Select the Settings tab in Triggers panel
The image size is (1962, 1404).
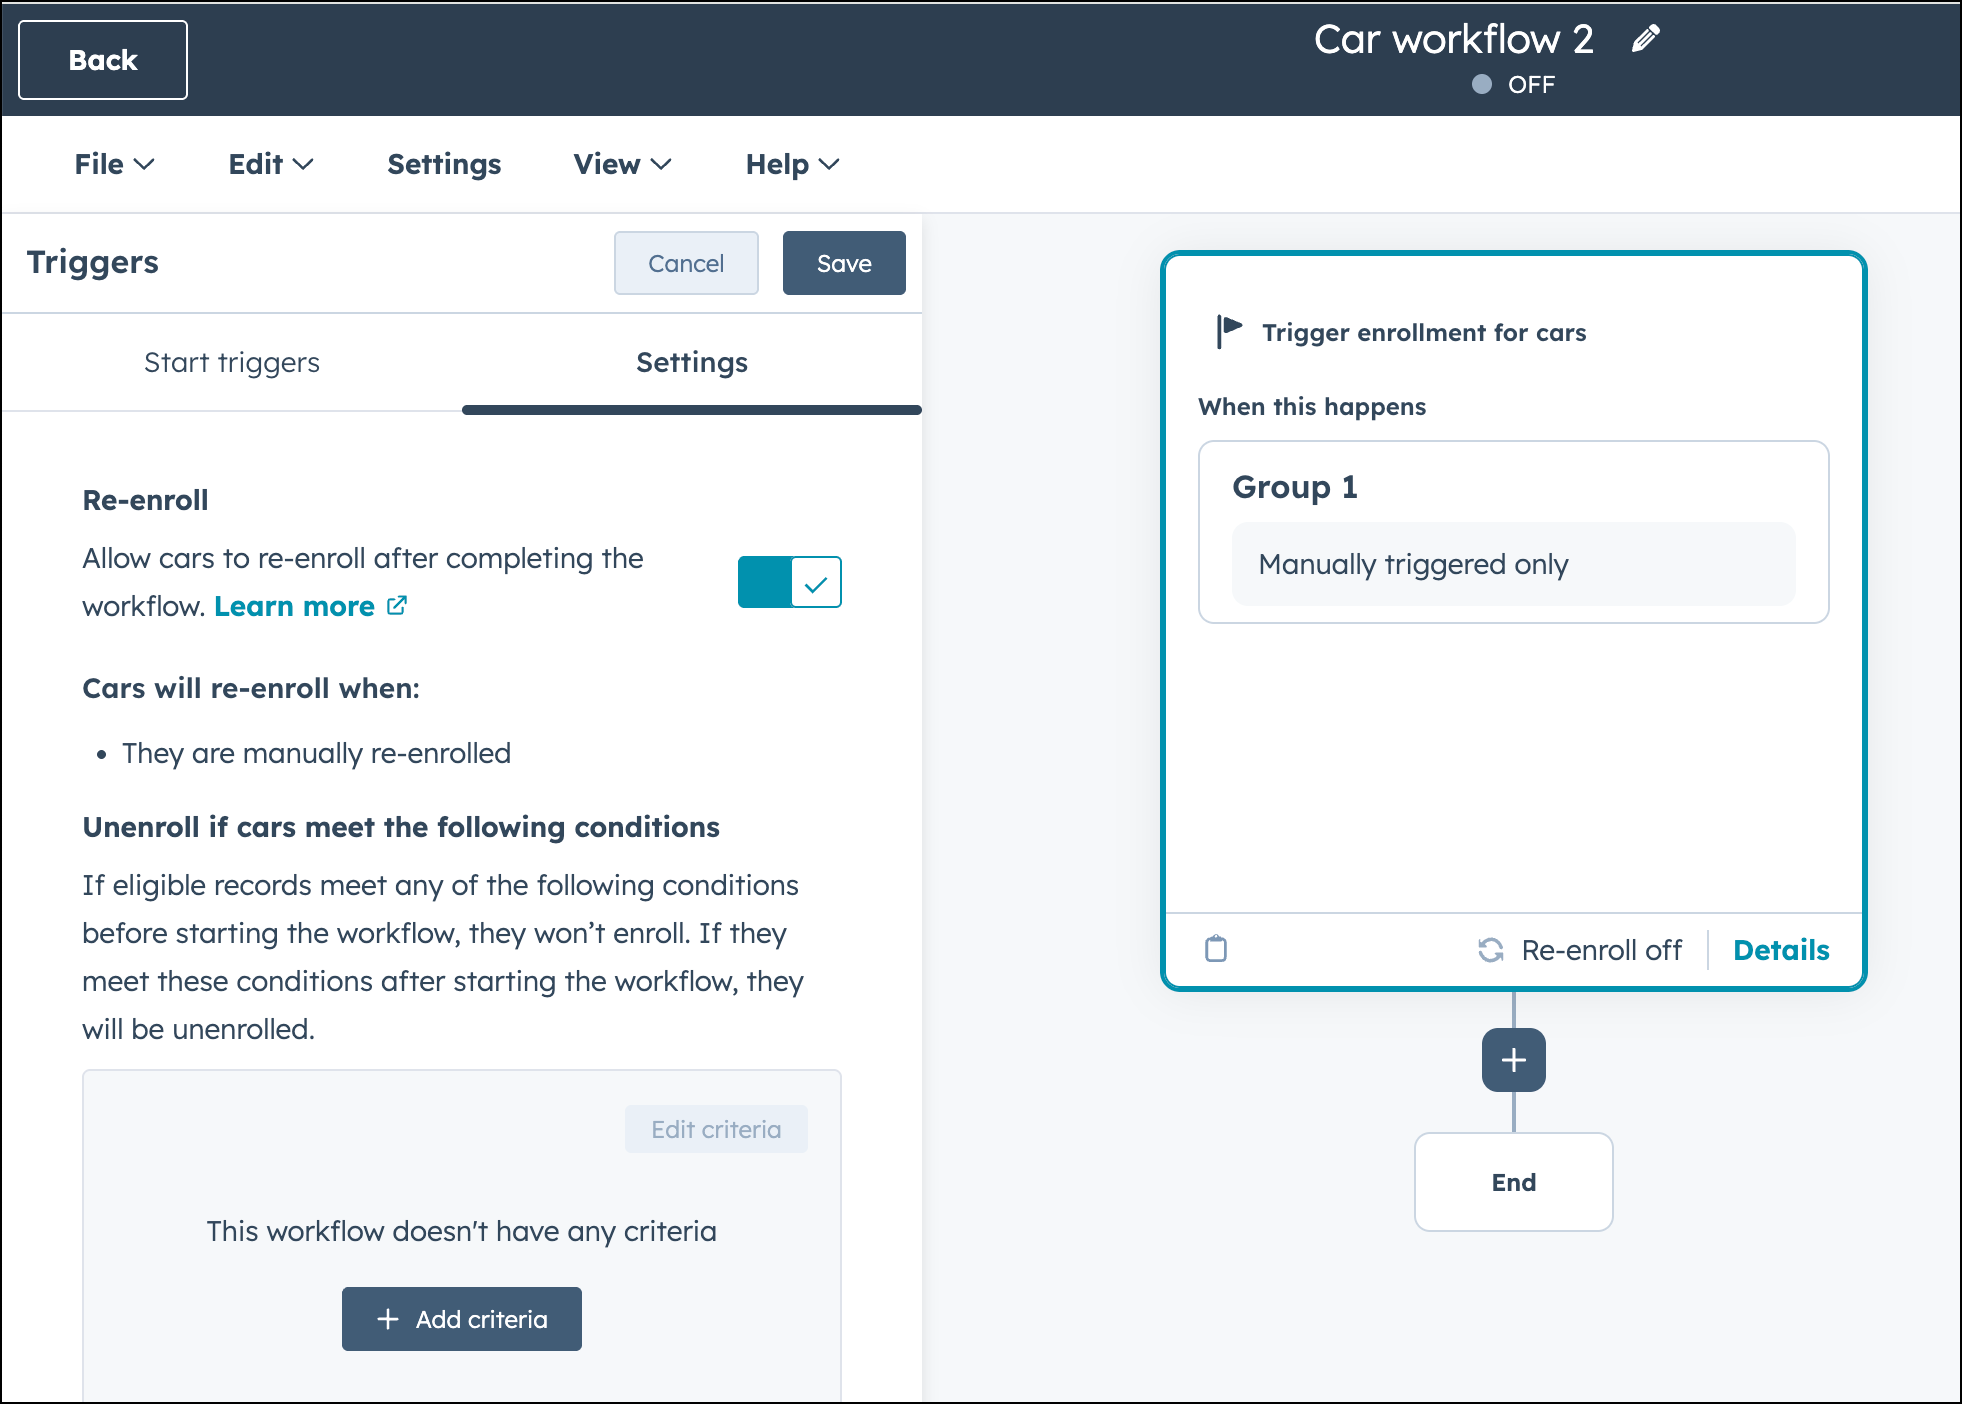pos(692,362)
